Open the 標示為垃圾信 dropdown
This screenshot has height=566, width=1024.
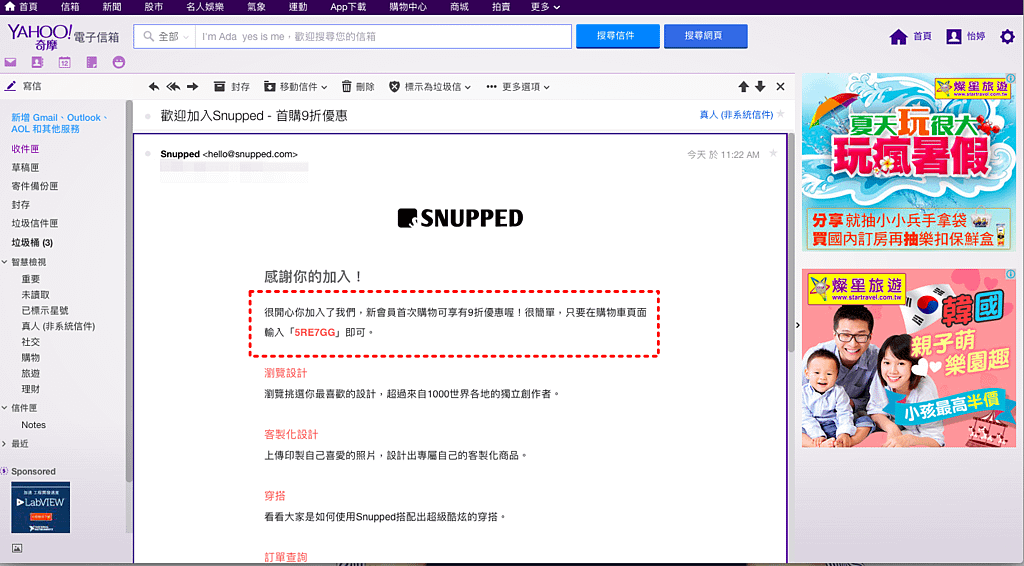tap(430, 87)
